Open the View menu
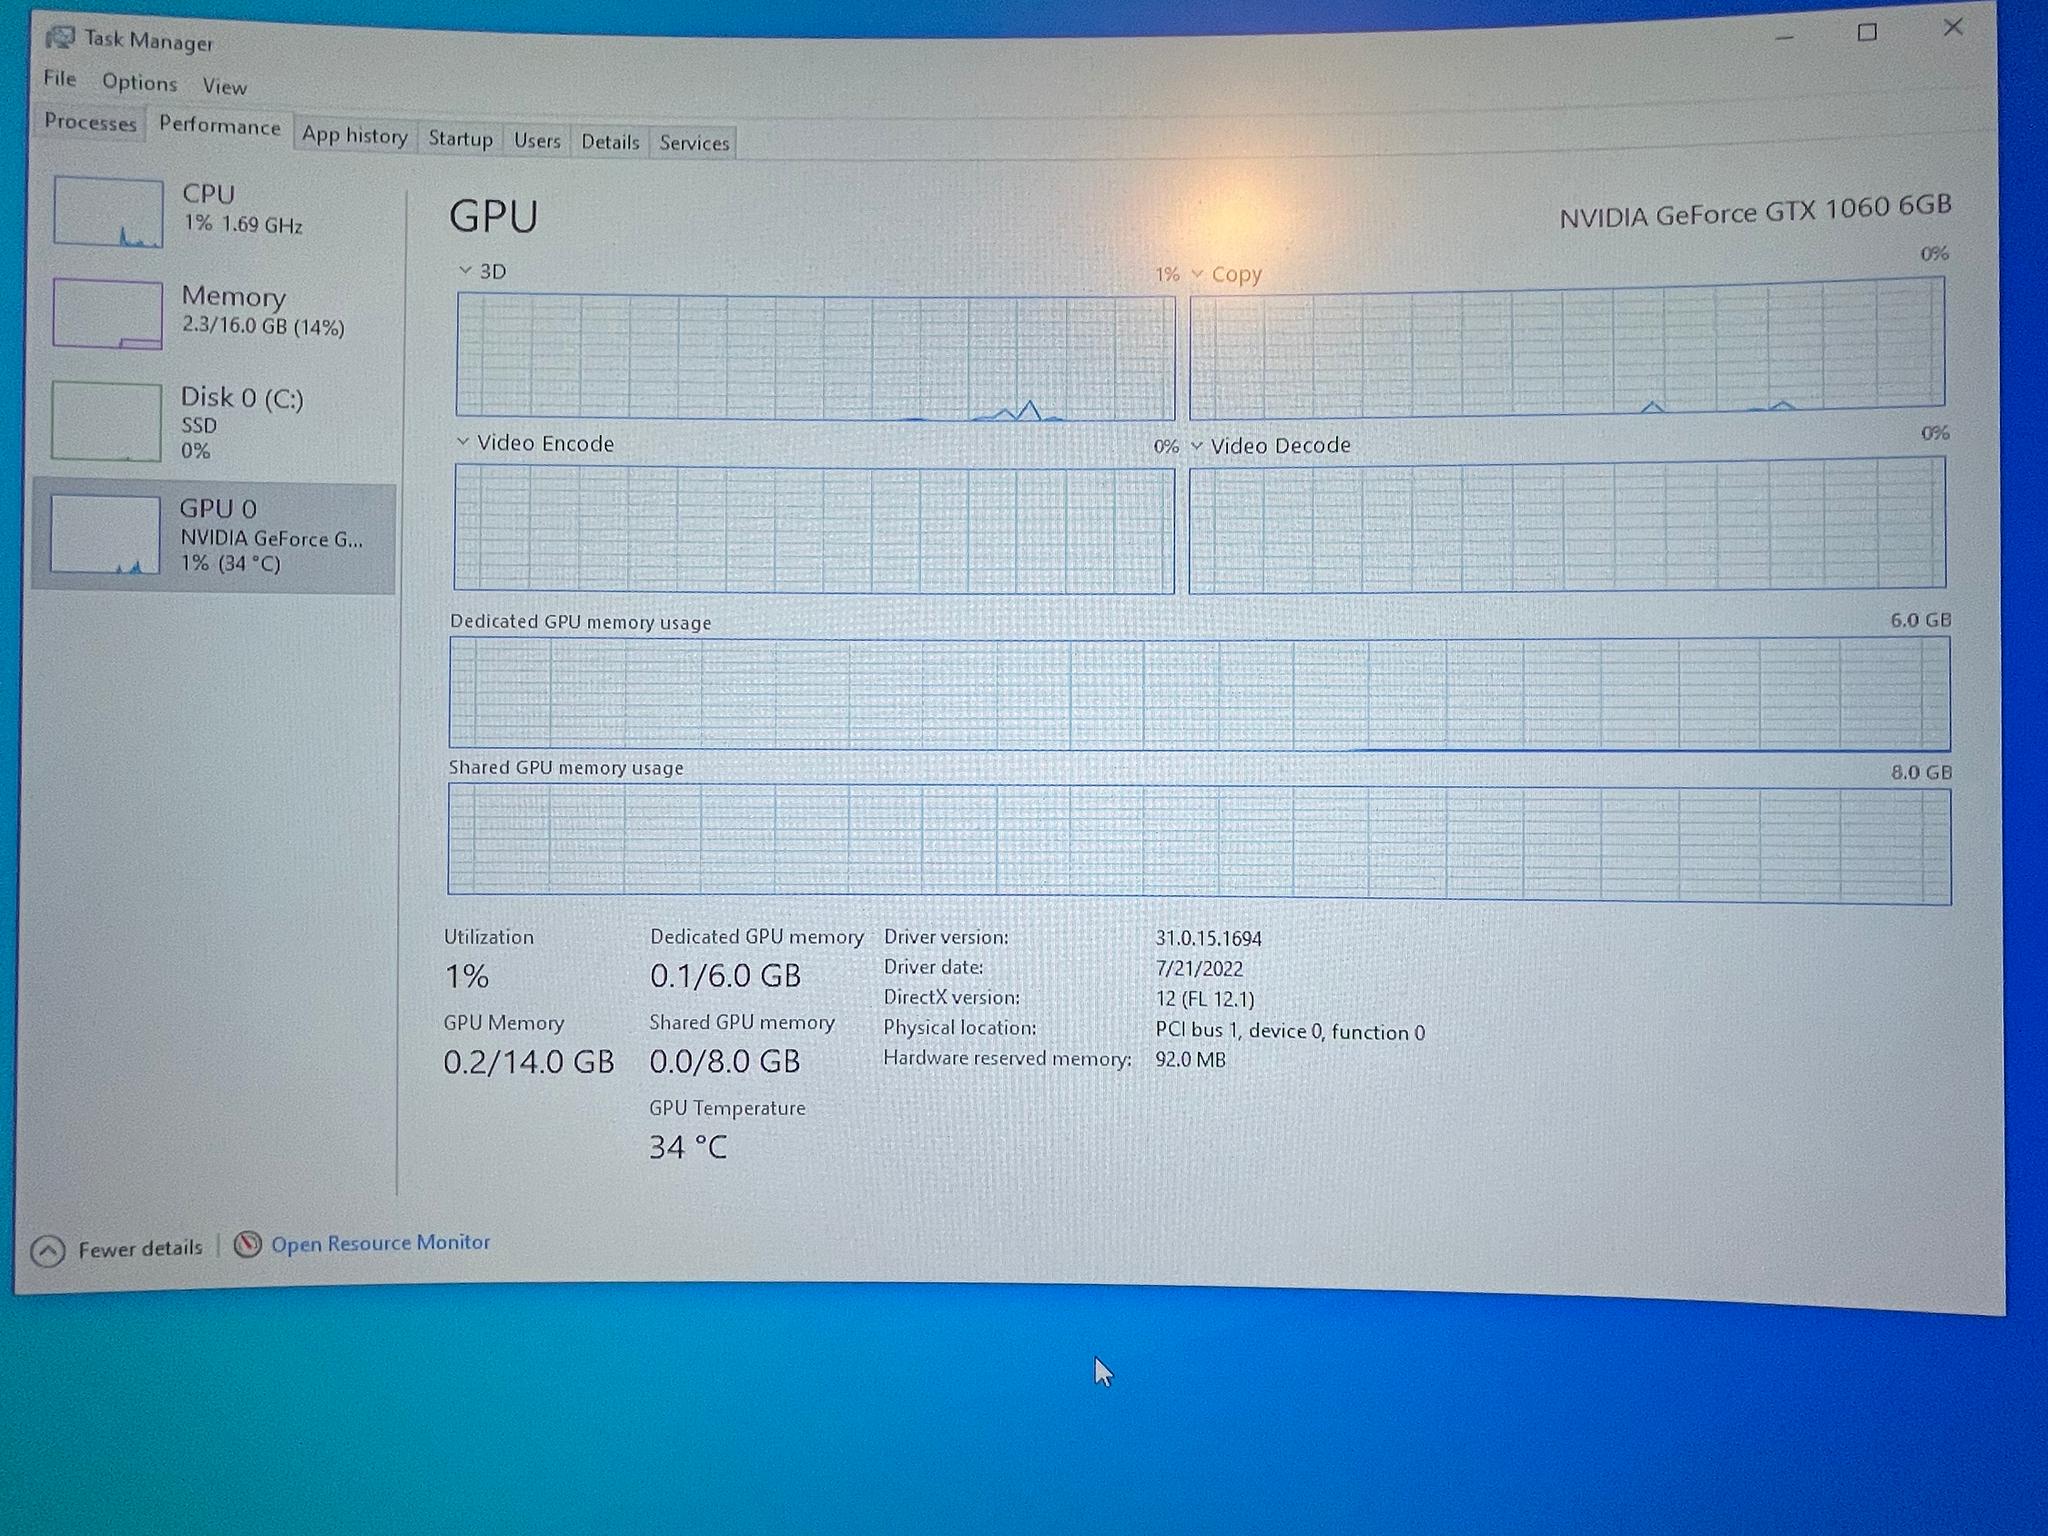The width and height of the screenshot is (2048, 1536). pos(224,86)
